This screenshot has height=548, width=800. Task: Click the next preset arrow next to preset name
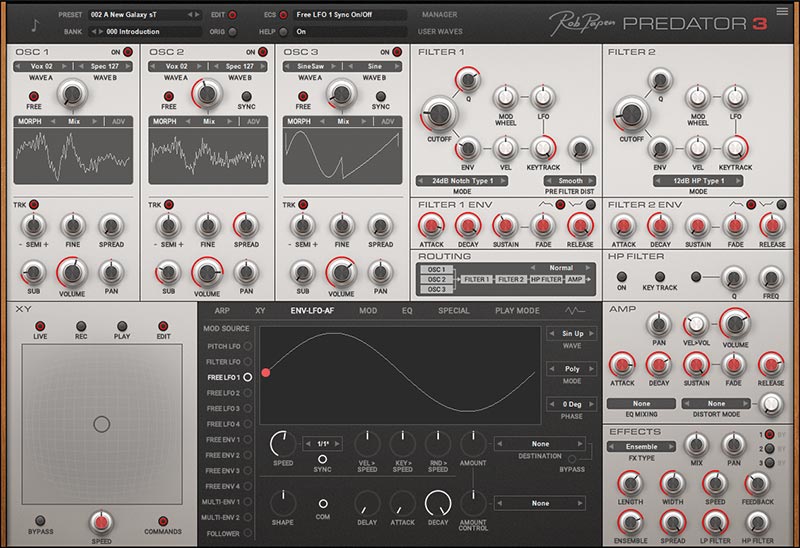pyautogui.click(x=197, y=15)
